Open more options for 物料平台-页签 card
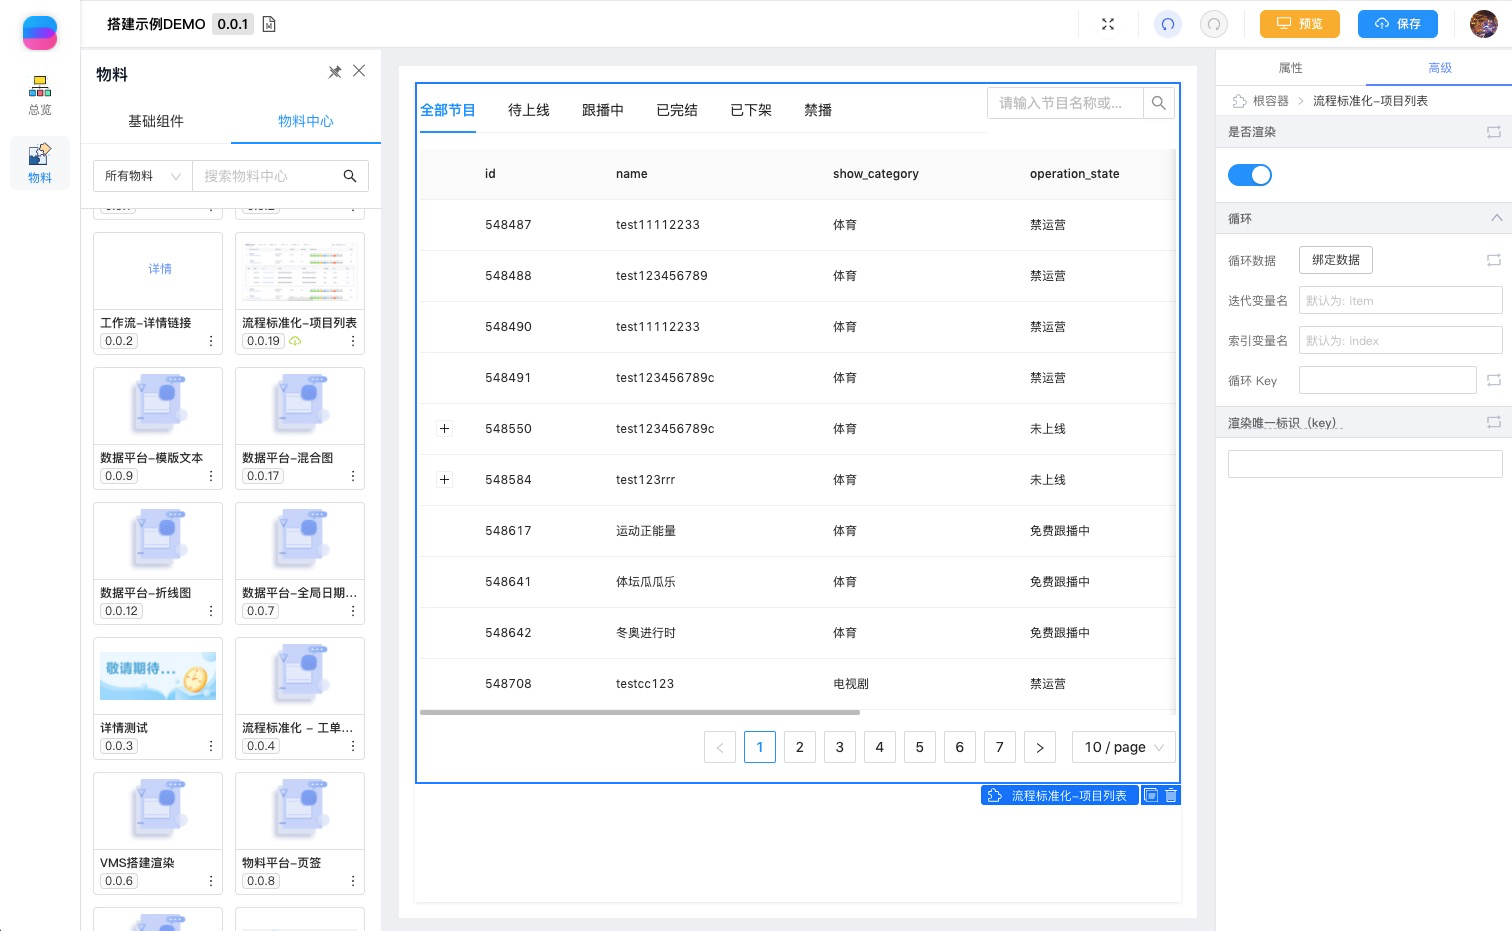This screenshot has width=1512, height=931. [353, 881]
